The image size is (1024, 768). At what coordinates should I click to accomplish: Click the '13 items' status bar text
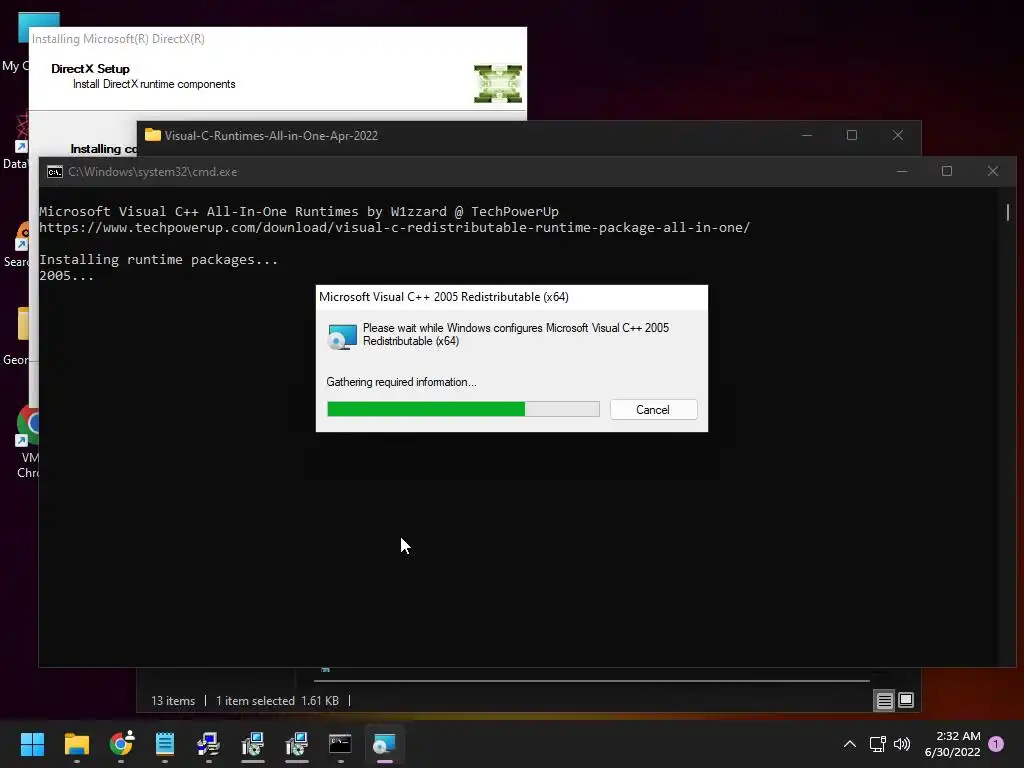click(173, 701)
